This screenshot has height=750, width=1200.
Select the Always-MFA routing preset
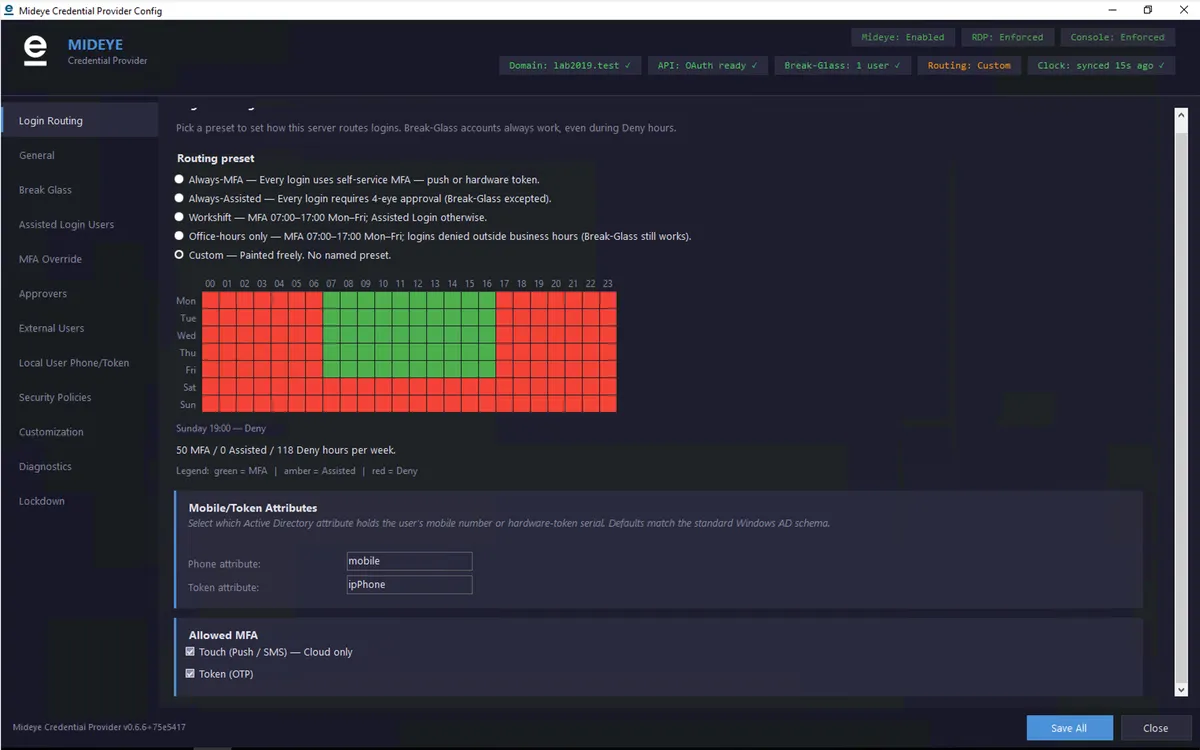pyautogui.click(x=179, y=180)
